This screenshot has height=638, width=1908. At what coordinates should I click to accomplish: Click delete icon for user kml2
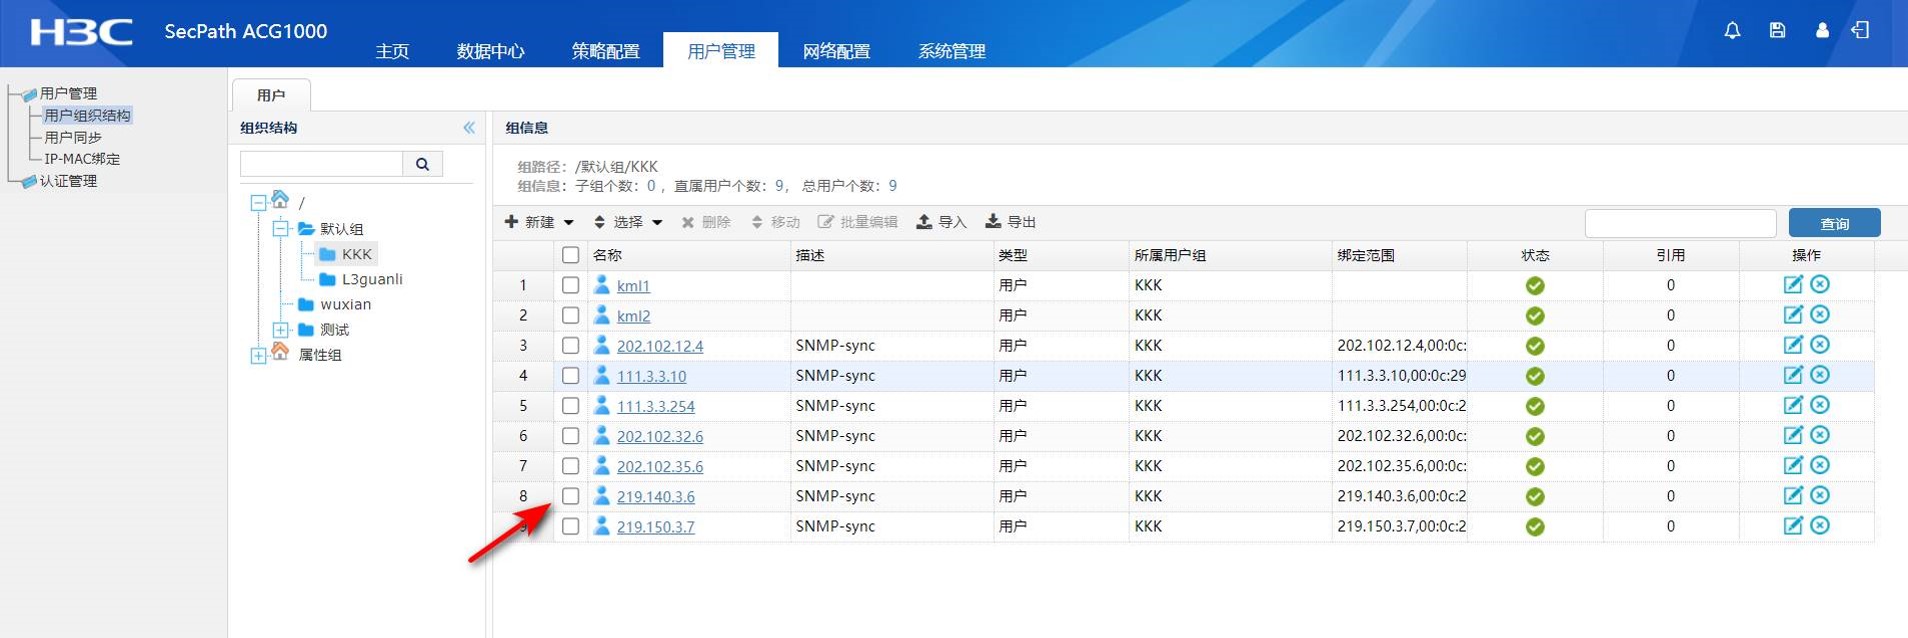pos(1820,315)
